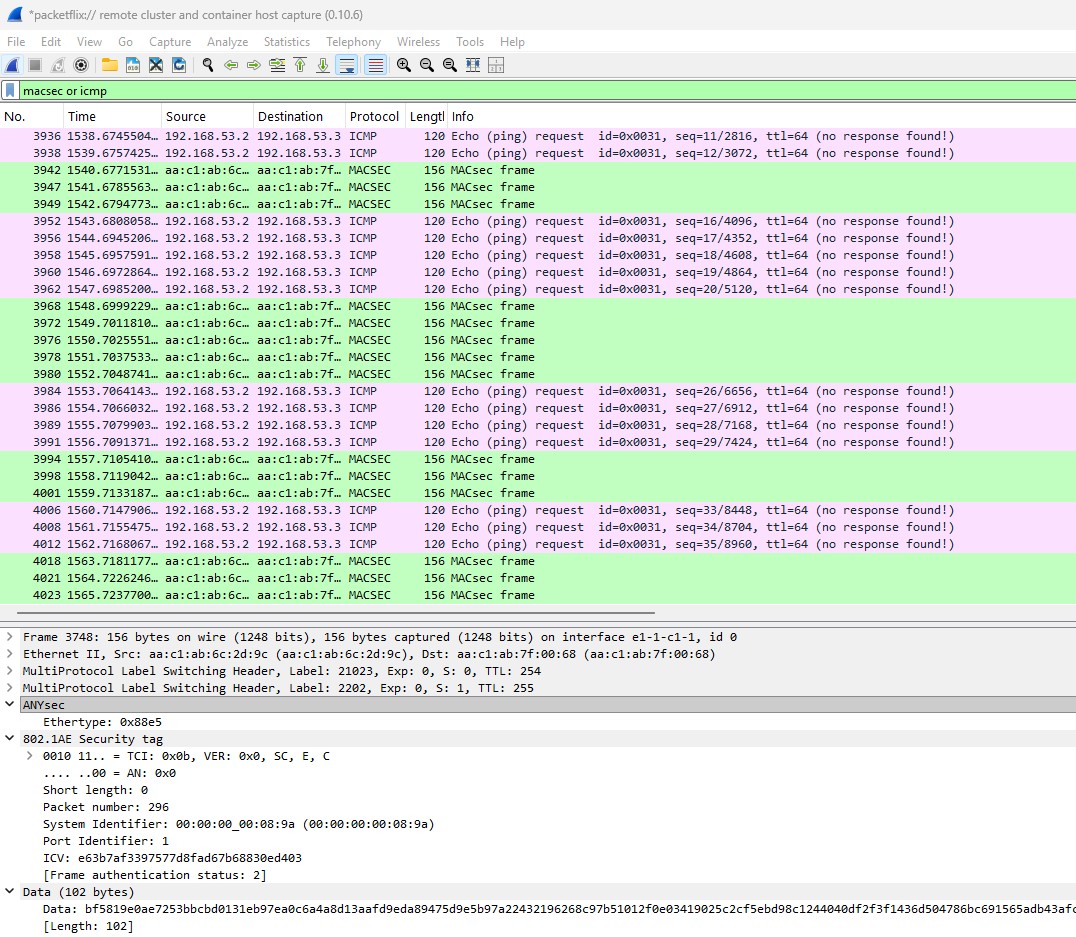Screen dimensions: 1076x937
Task: Go back to the previous packet
Action: [x=231, y=65]
